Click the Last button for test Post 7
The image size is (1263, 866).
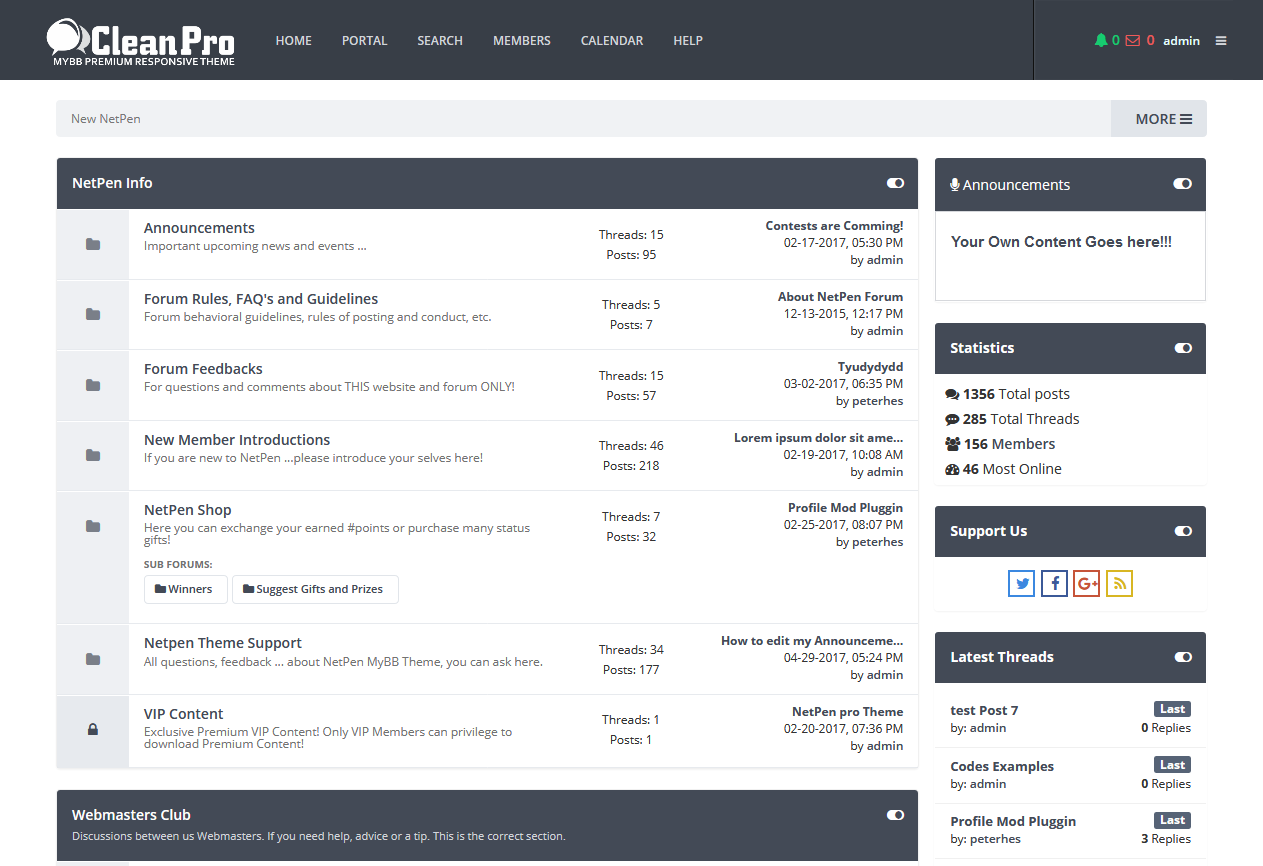[x=1171, y=709]
